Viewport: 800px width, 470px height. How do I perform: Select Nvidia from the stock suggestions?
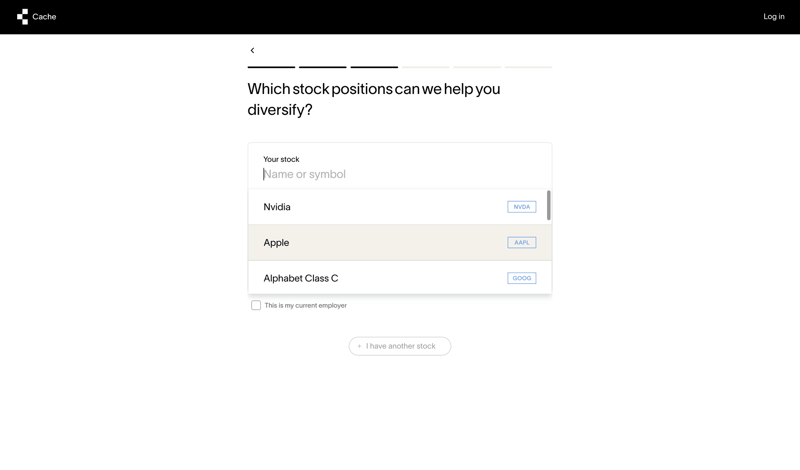click(x=277, y=207)
